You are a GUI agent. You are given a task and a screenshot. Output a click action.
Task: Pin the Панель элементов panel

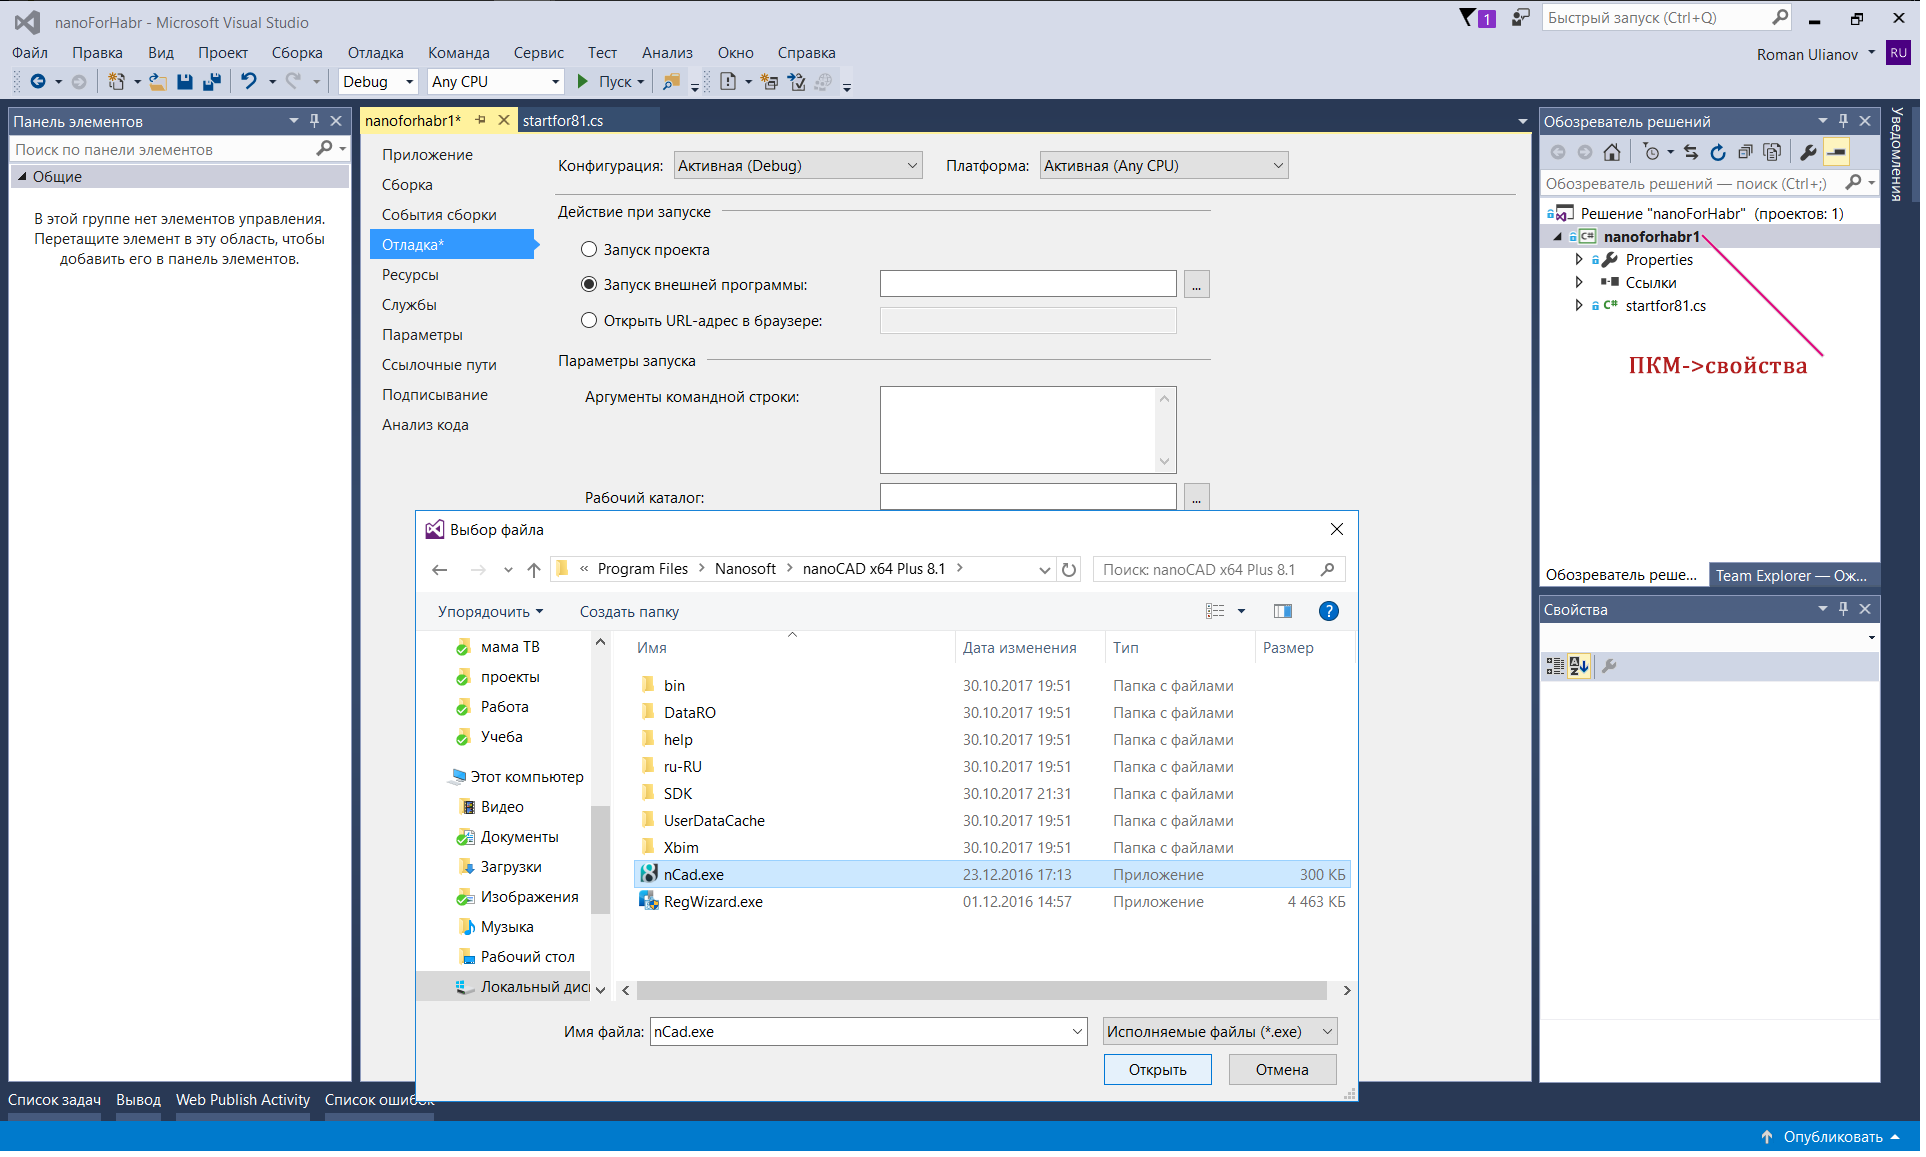click(x=314, y=121)
